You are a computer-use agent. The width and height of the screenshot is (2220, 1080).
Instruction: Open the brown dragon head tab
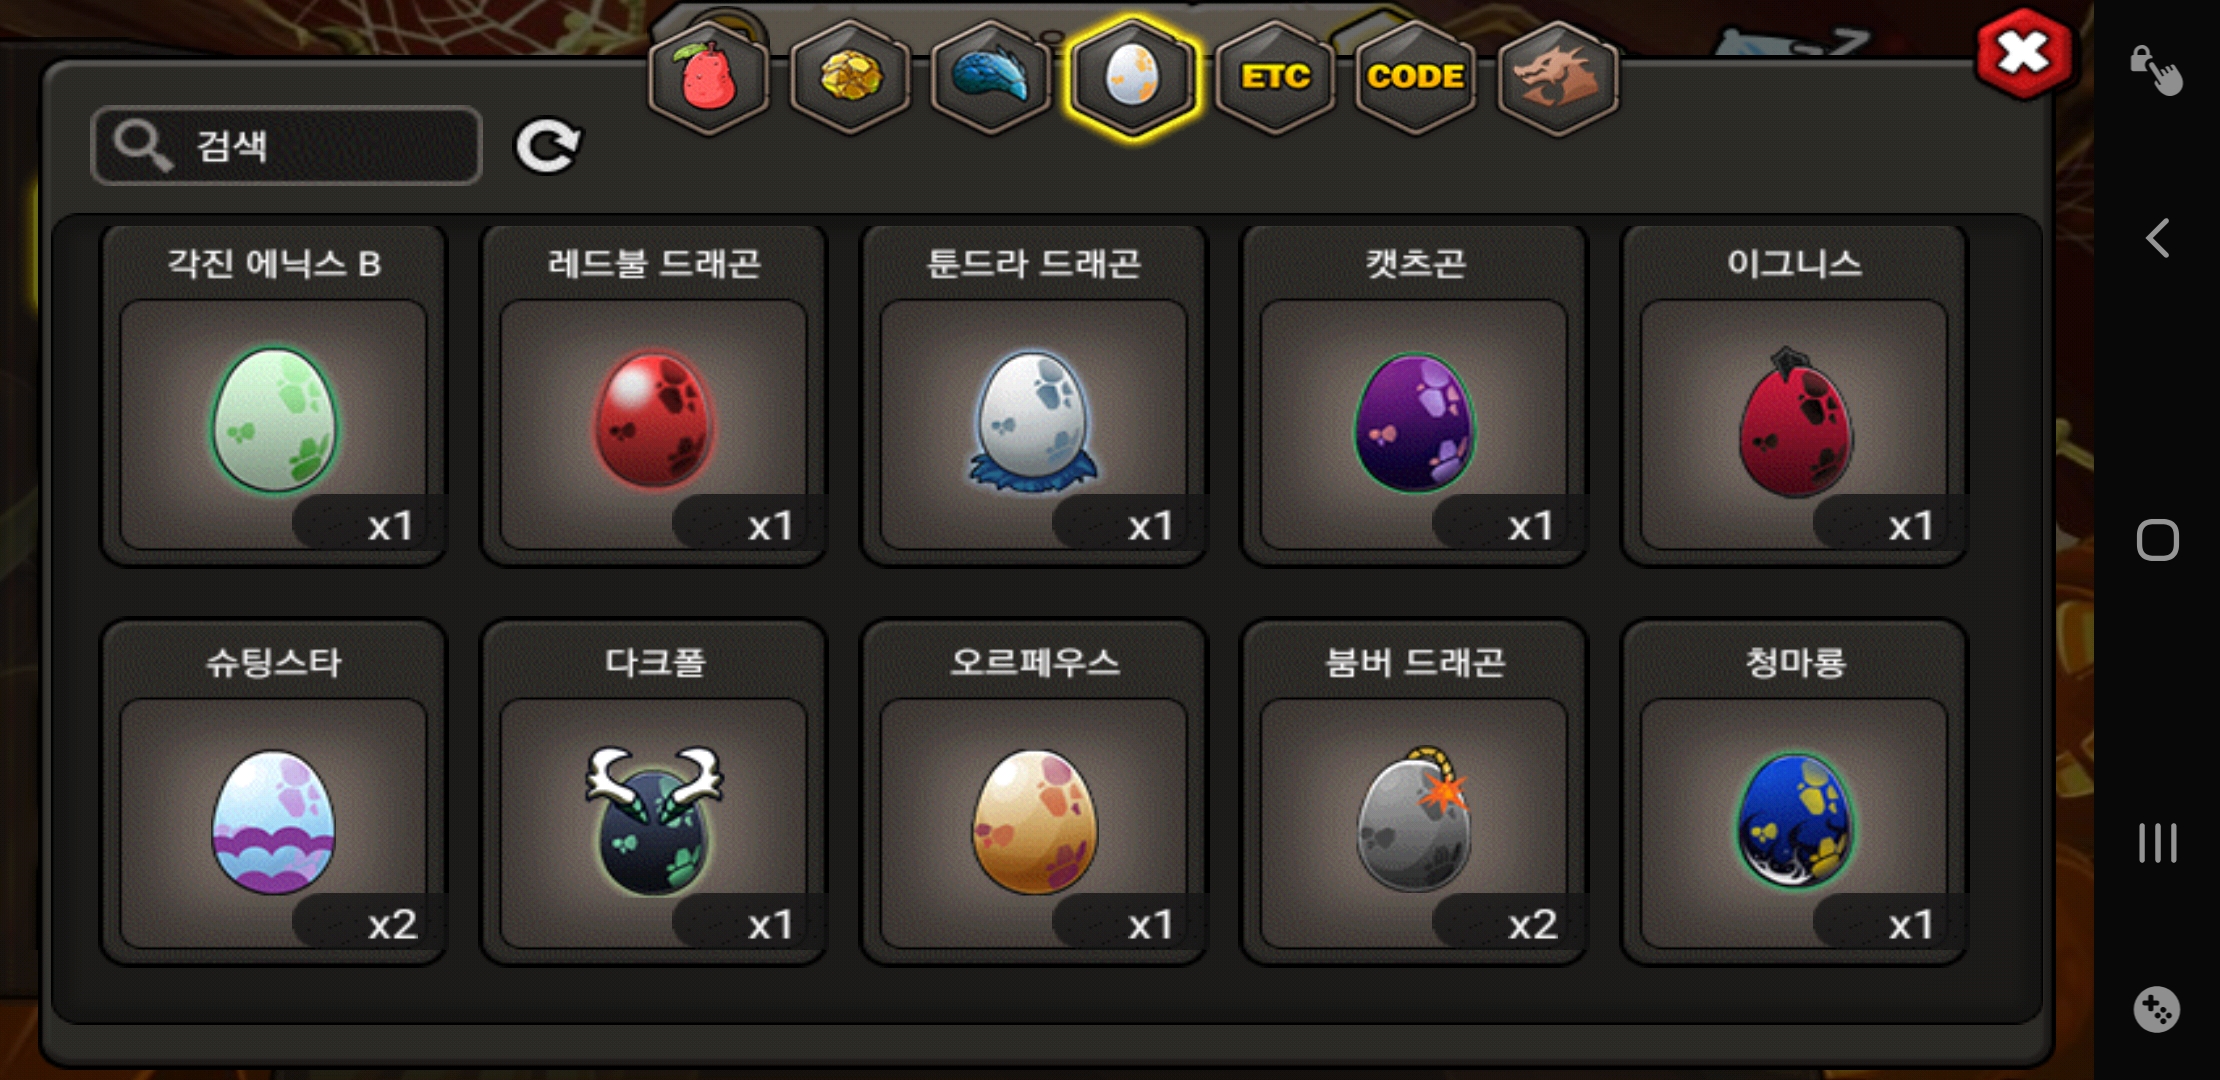pos(1557,77)
